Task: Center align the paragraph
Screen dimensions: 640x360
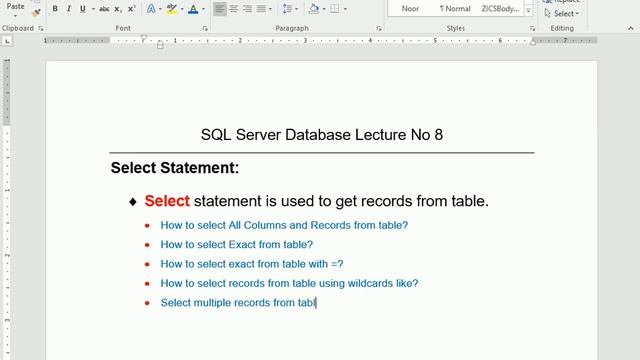Action: point(233,9)
